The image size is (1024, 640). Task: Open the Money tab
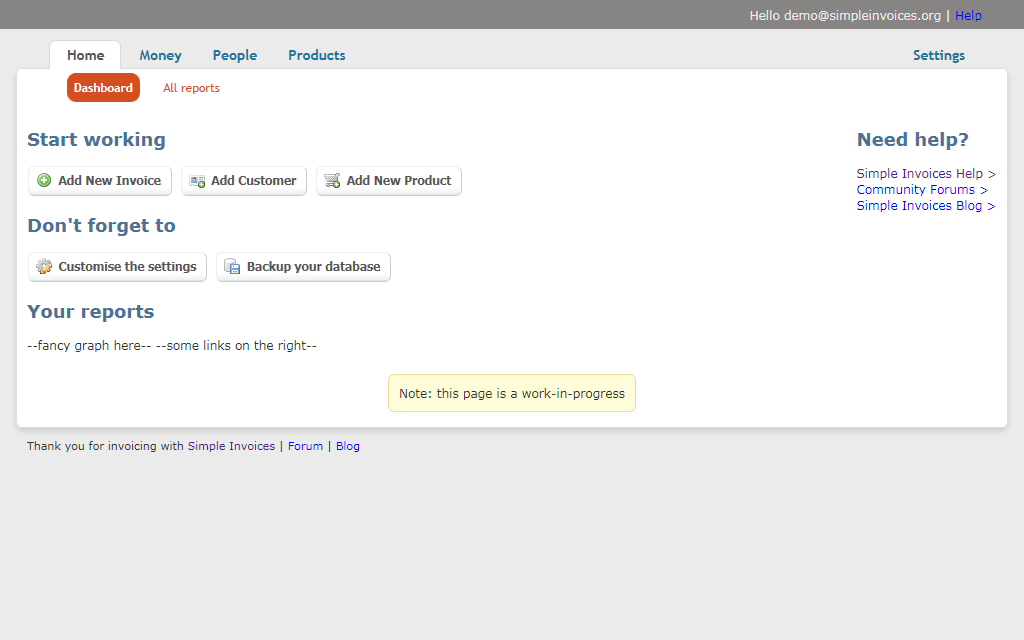(x=160, y=56)
